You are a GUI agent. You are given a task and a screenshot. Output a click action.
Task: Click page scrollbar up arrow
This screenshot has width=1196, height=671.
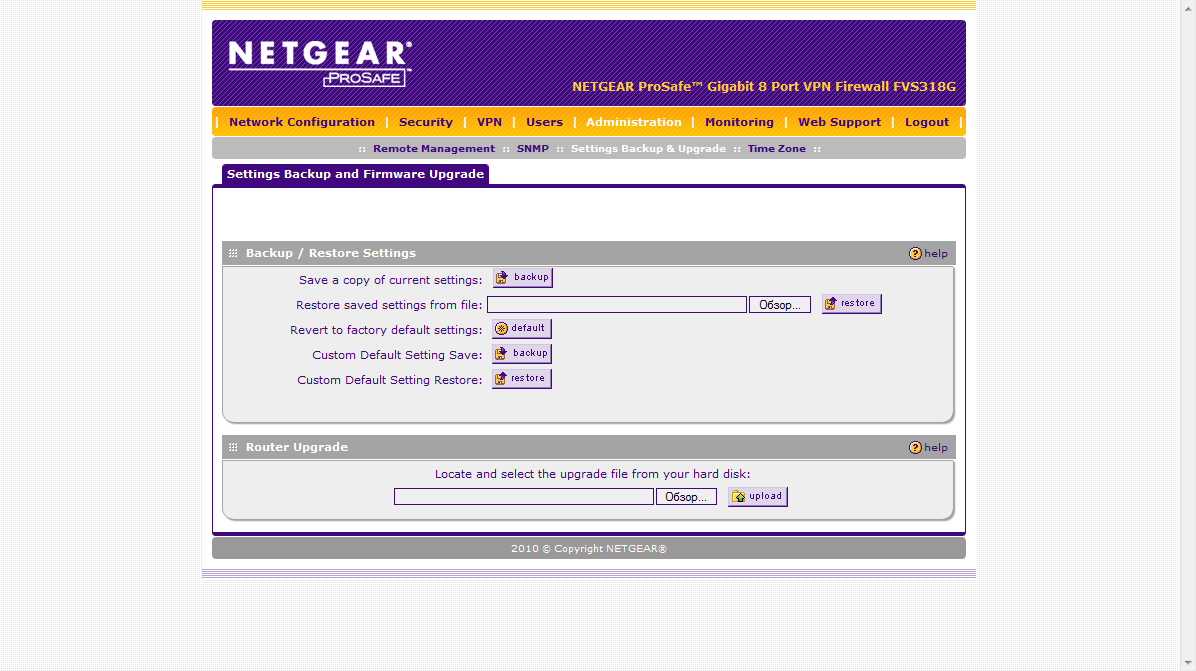[1188, 7]
